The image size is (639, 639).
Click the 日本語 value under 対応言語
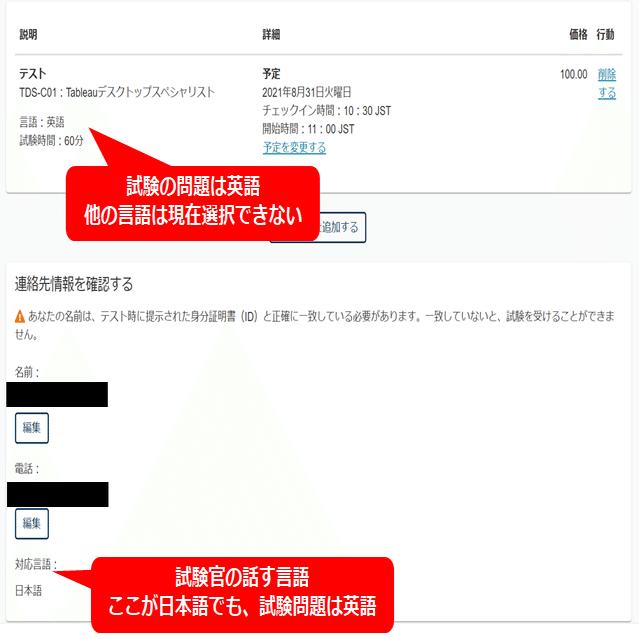(x=29, y=591)
